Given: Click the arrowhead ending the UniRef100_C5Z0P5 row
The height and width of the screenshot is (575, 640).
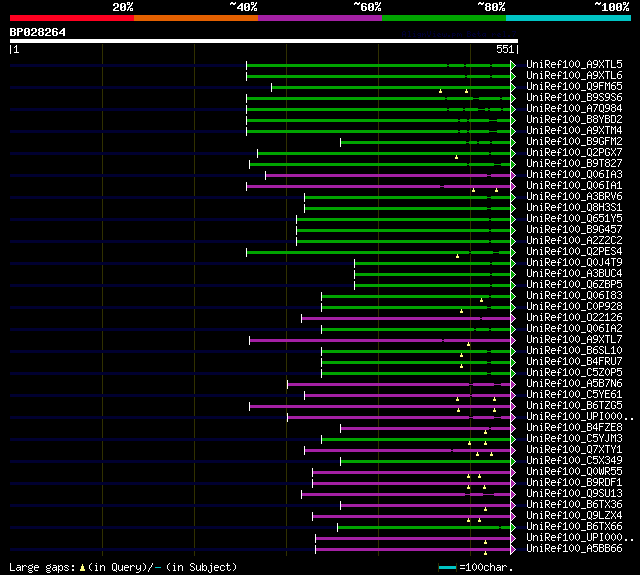Looking at the screenshot, I should coord(513,373).
